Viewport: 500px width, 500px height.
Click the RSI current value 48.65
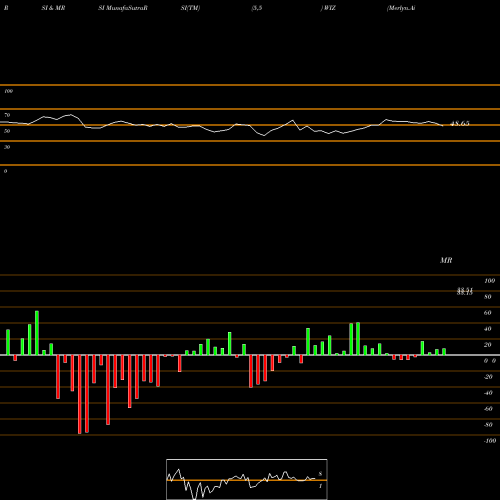pos(460,124)
